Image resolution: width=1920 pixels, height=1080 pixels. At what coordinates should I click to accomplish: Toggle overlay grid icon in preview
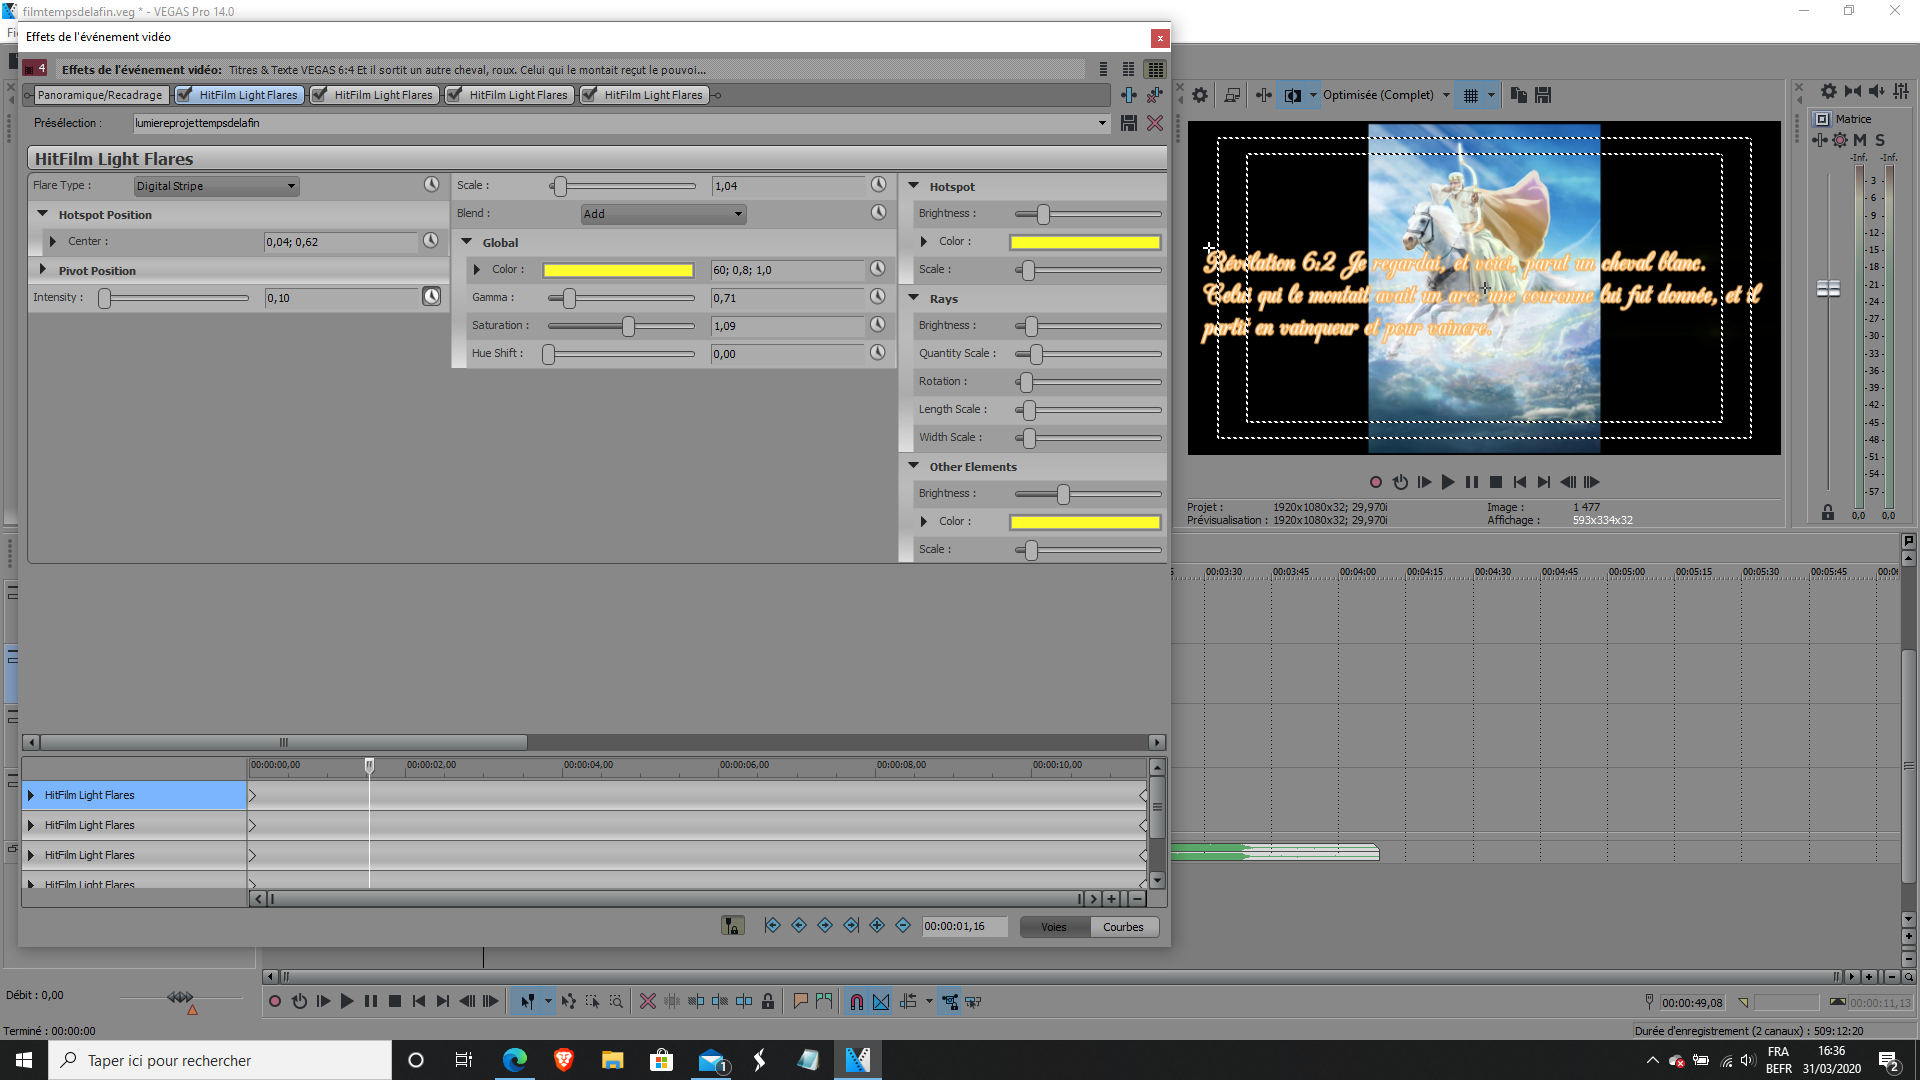(x=1470, y=95)
